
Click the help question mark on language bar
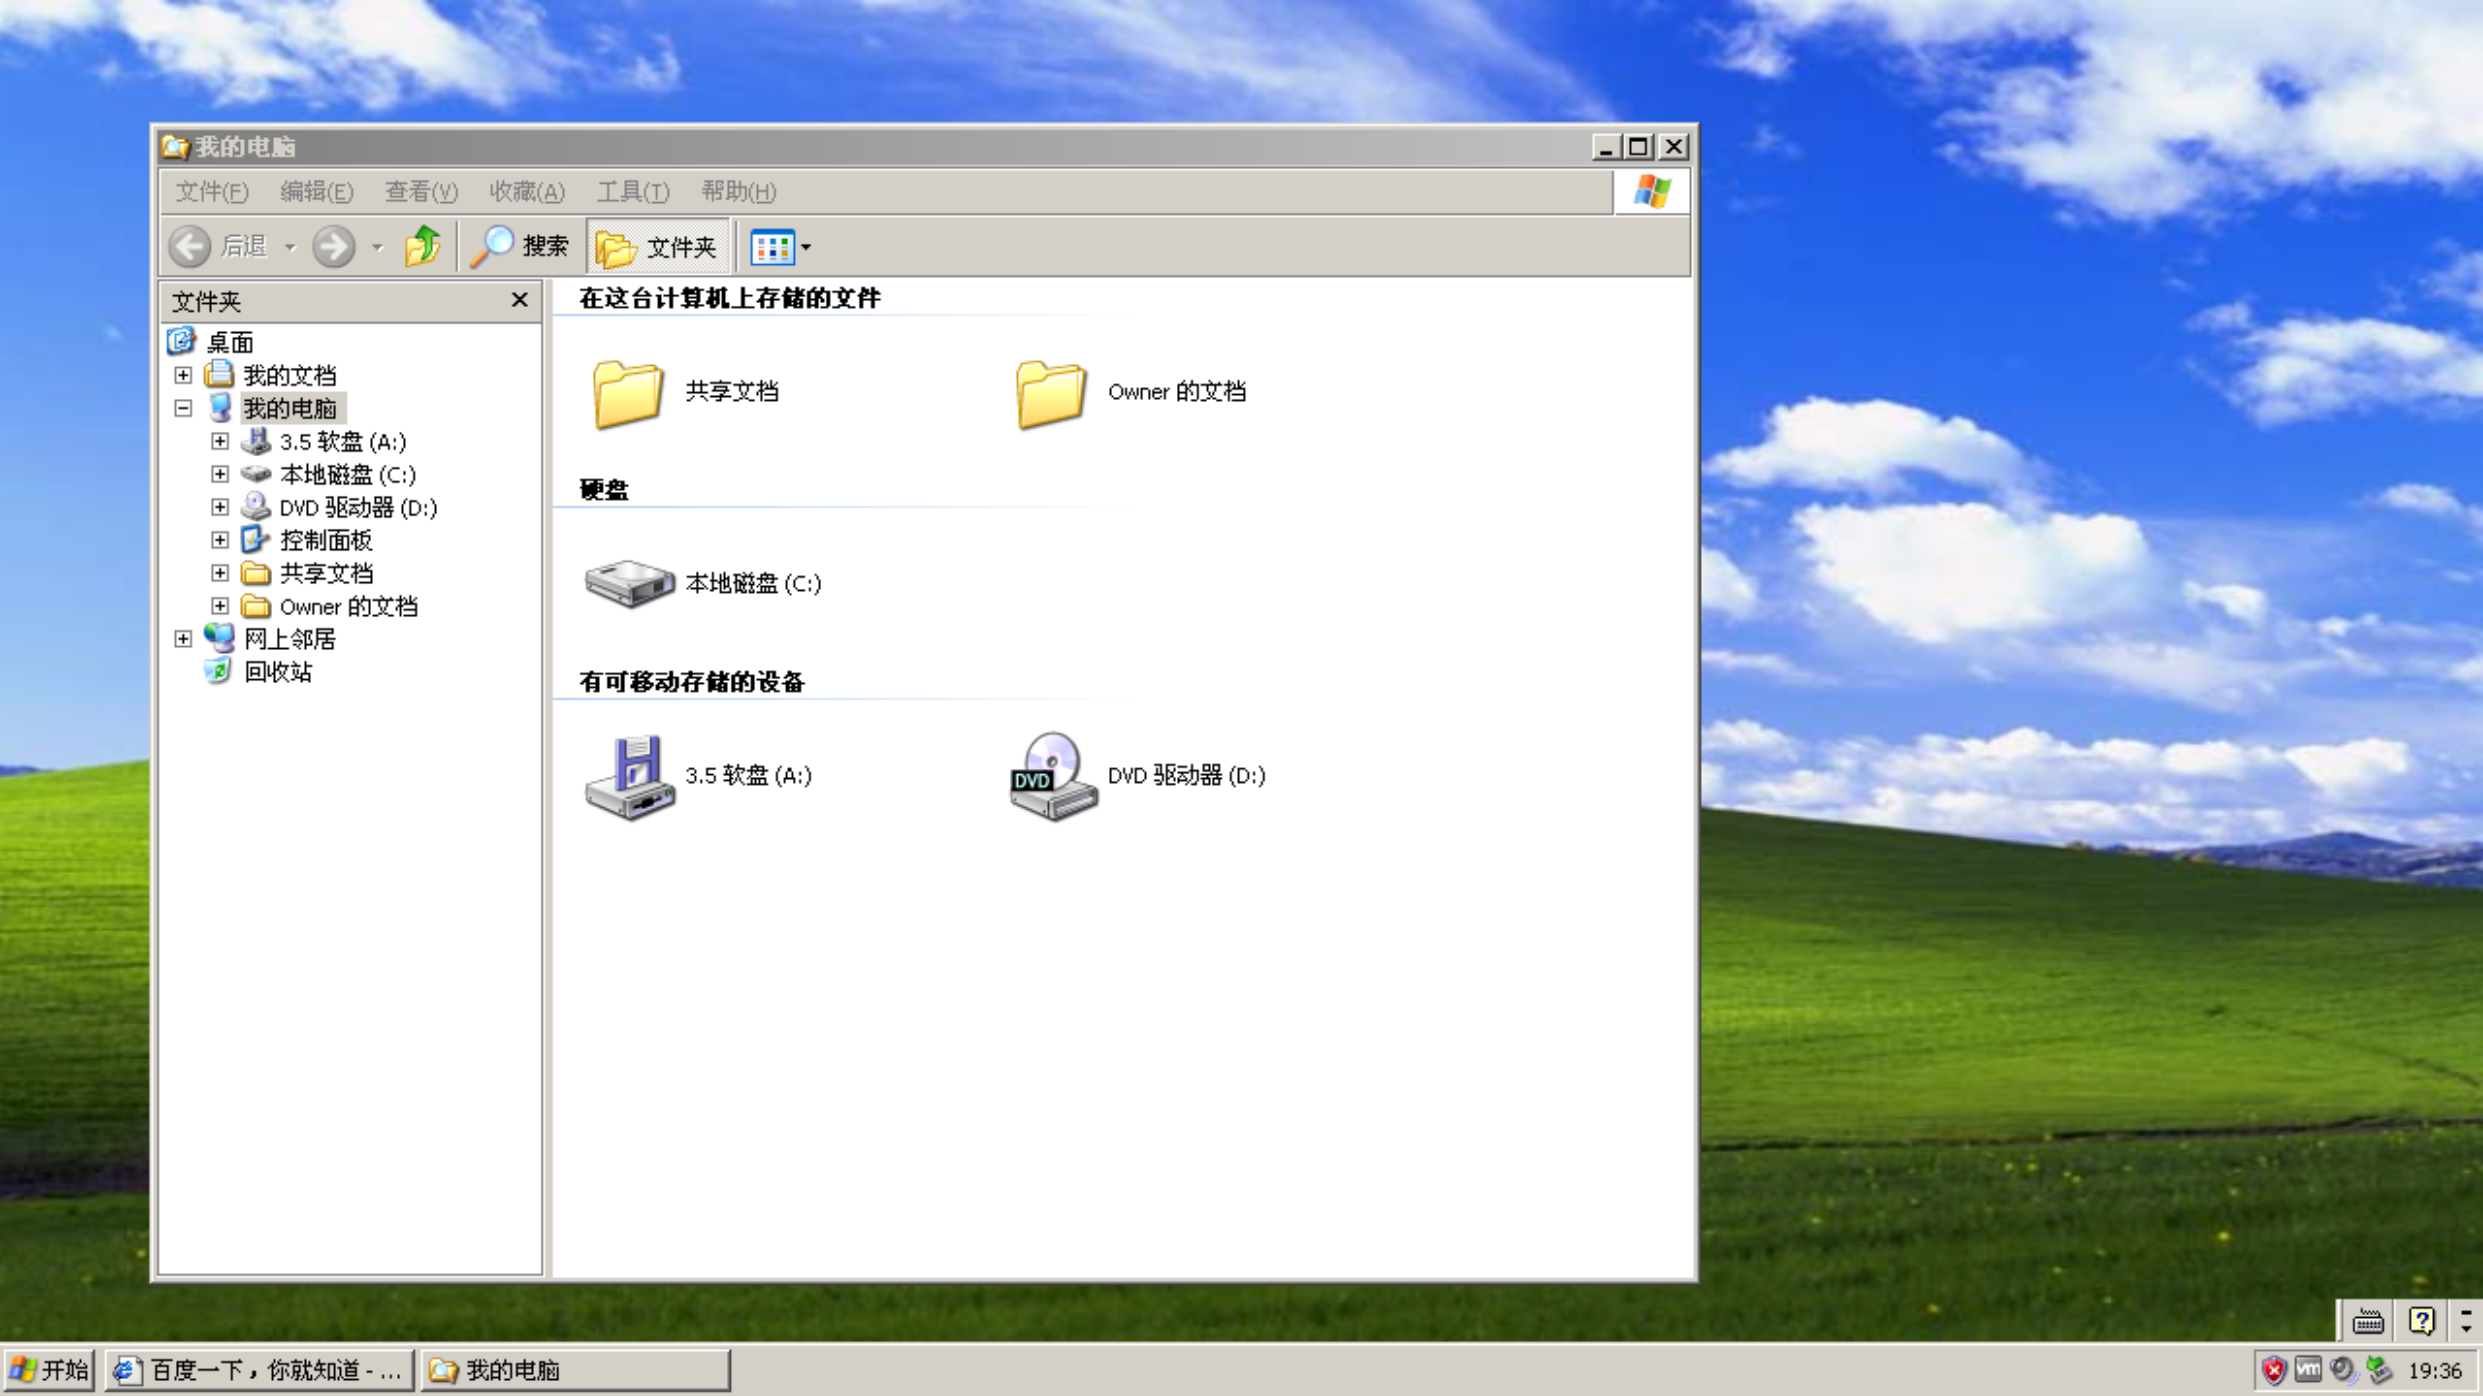2422,1322
